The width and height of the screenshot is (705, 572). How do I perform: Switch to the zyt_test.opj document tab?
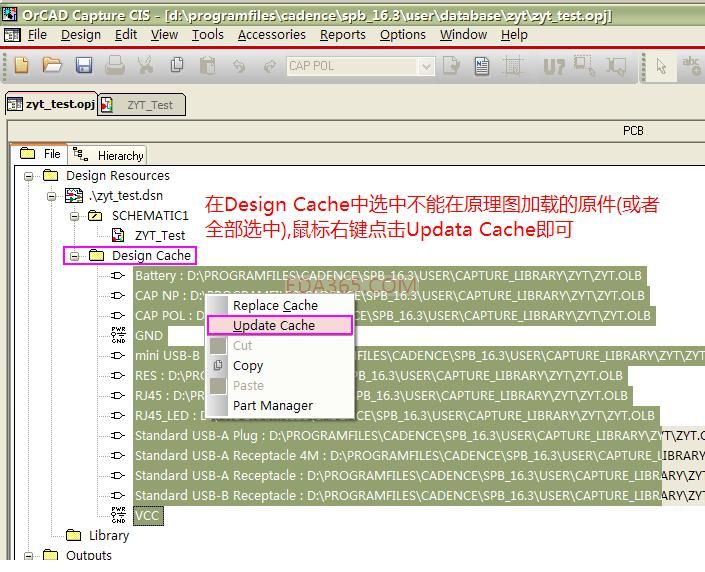[52, 104]
